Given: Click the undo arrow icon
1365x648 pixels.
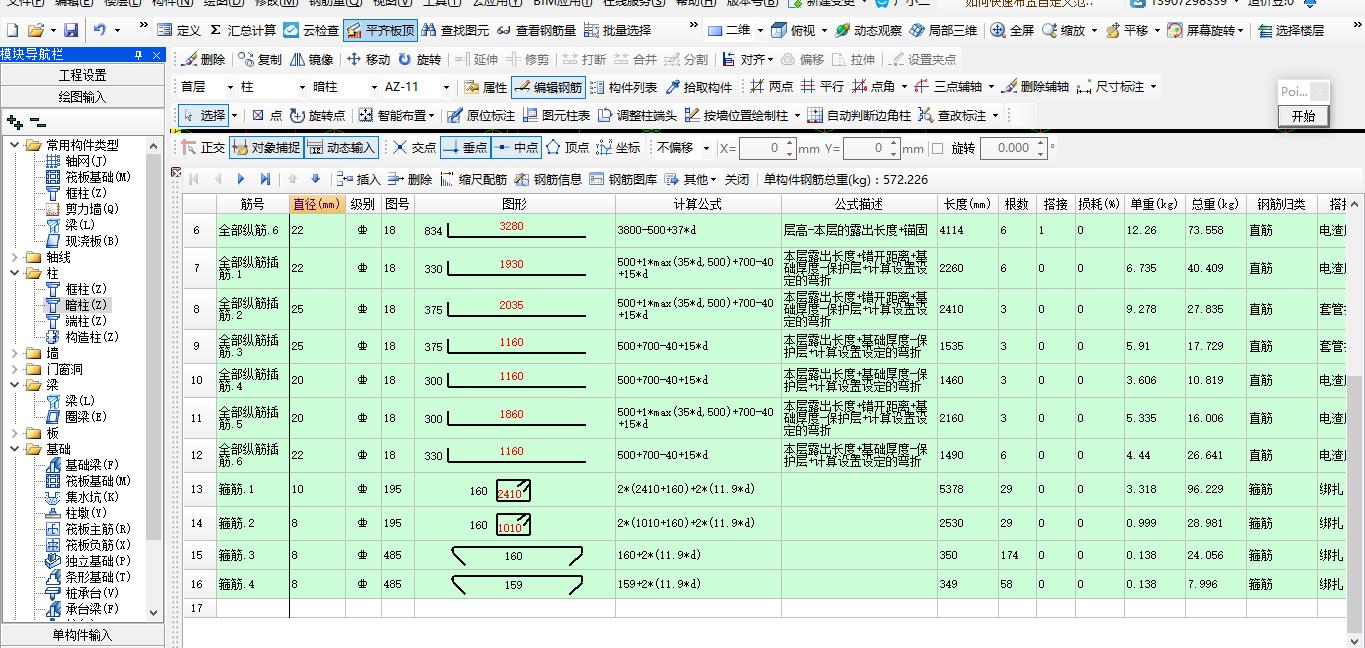Looking at the screenshot, I should (x=99, y=30).
